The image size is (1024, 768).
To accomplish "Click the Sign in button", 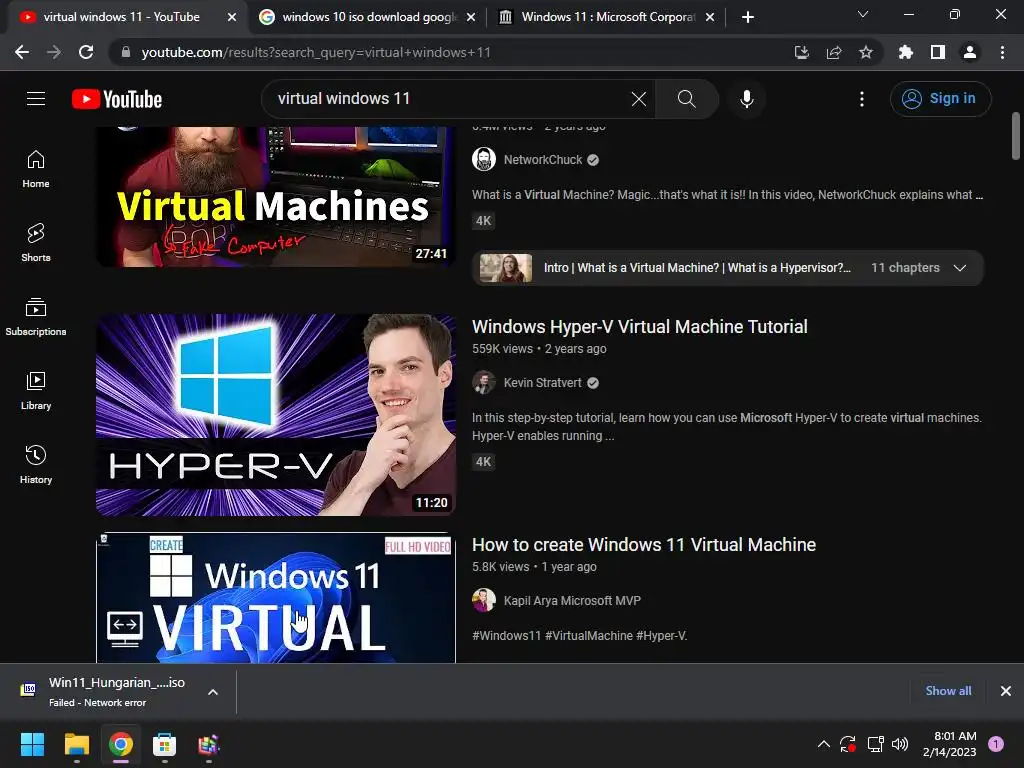I will [x=940, y=99].
